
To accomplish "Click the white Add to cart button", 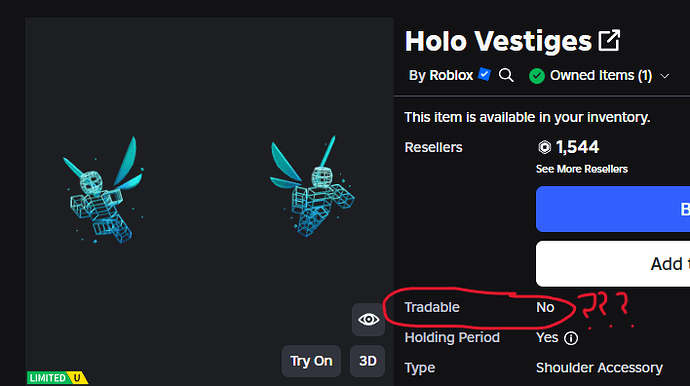I will pyautogui.click(x=613, y=264).
